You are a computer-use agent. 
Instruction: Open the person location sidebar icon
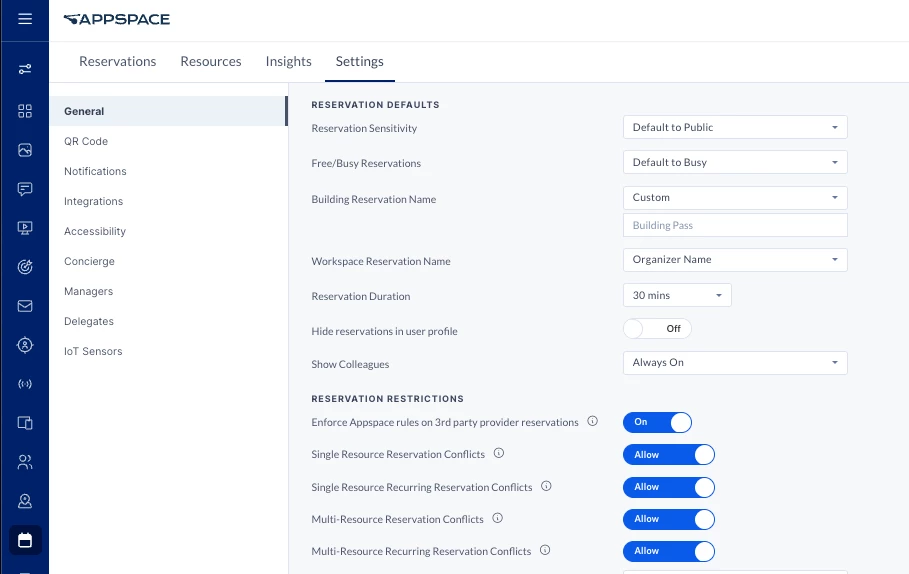[x=25, y=345]
